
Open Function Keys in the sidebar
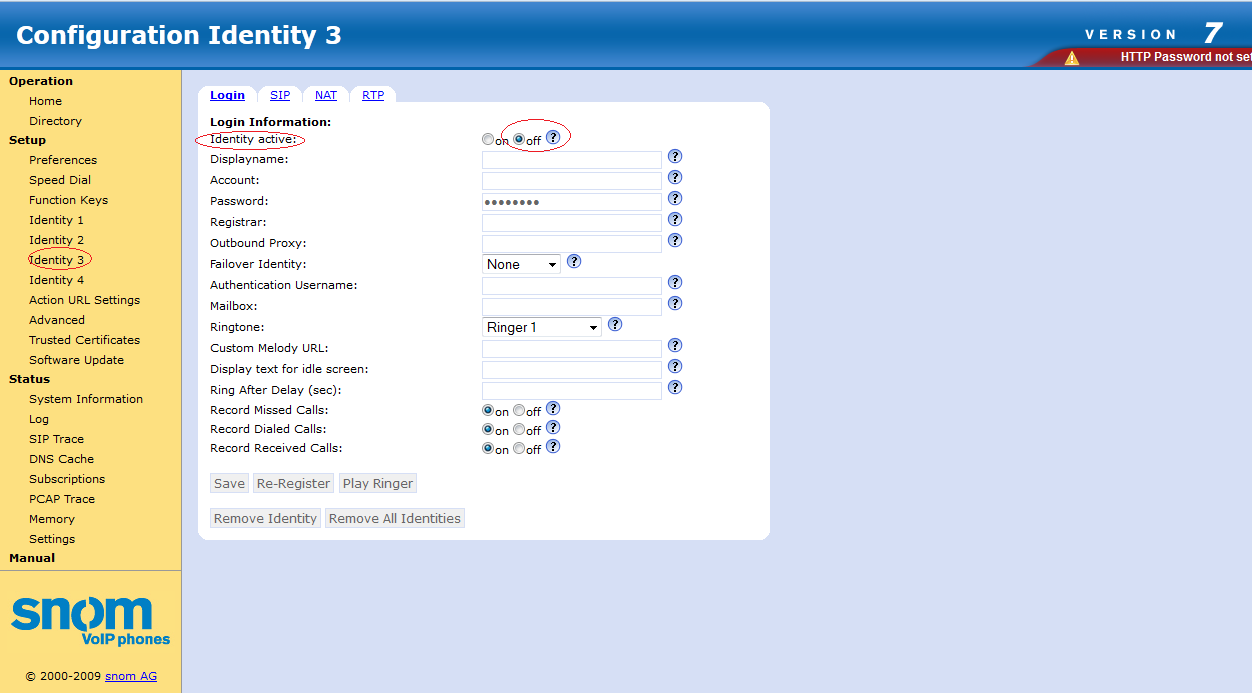click(68, 200)
